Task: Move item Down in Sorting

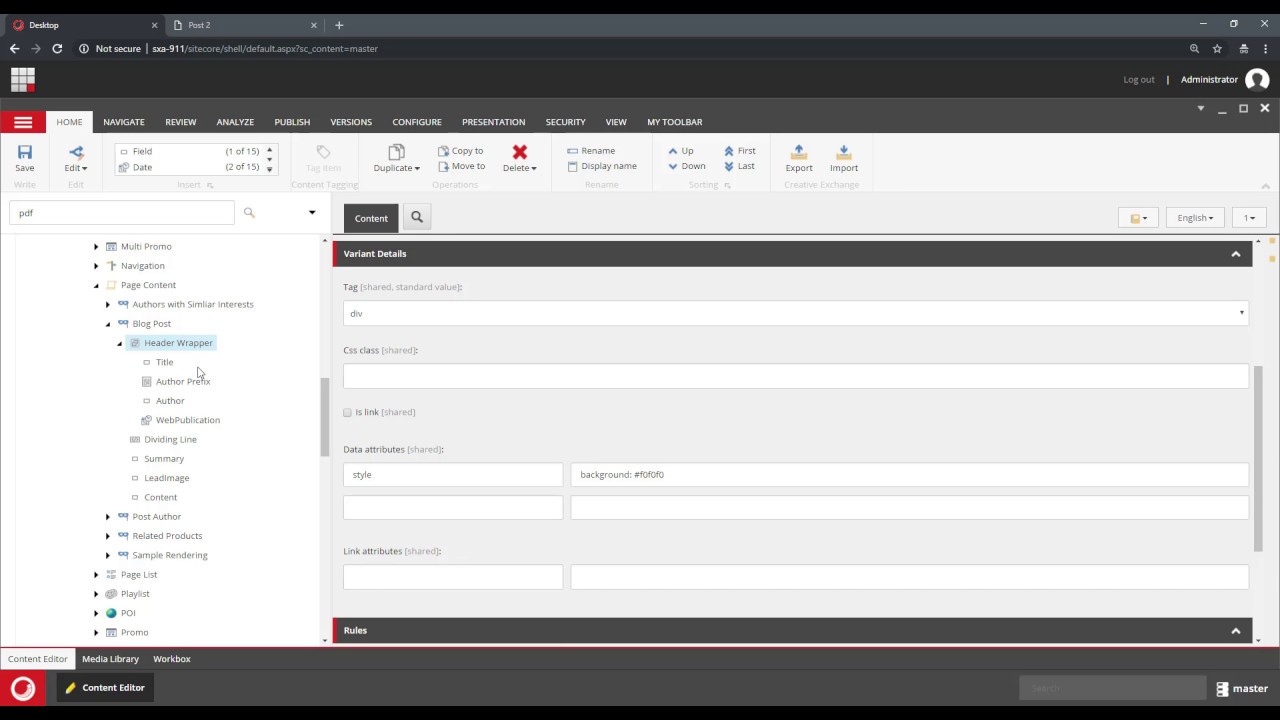Action: [x=687, y=166]
